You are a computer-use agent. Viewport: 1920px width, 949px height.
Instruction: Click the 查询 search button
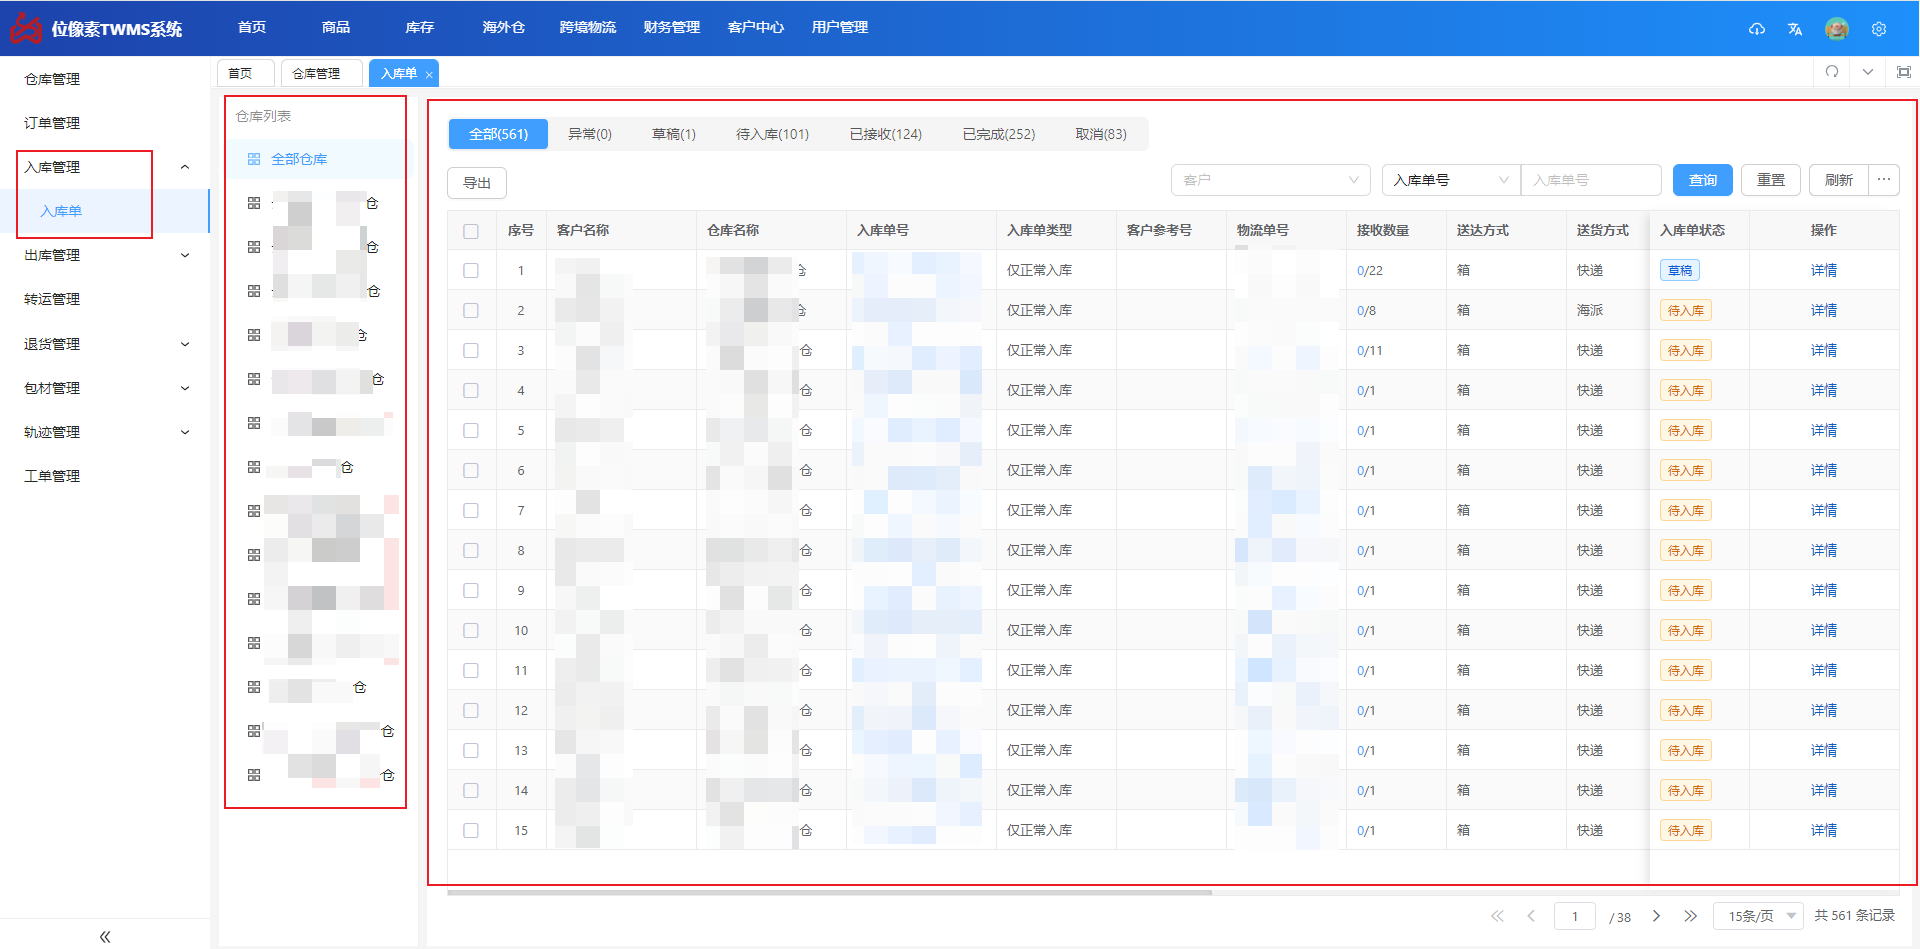pos(1703,180)
